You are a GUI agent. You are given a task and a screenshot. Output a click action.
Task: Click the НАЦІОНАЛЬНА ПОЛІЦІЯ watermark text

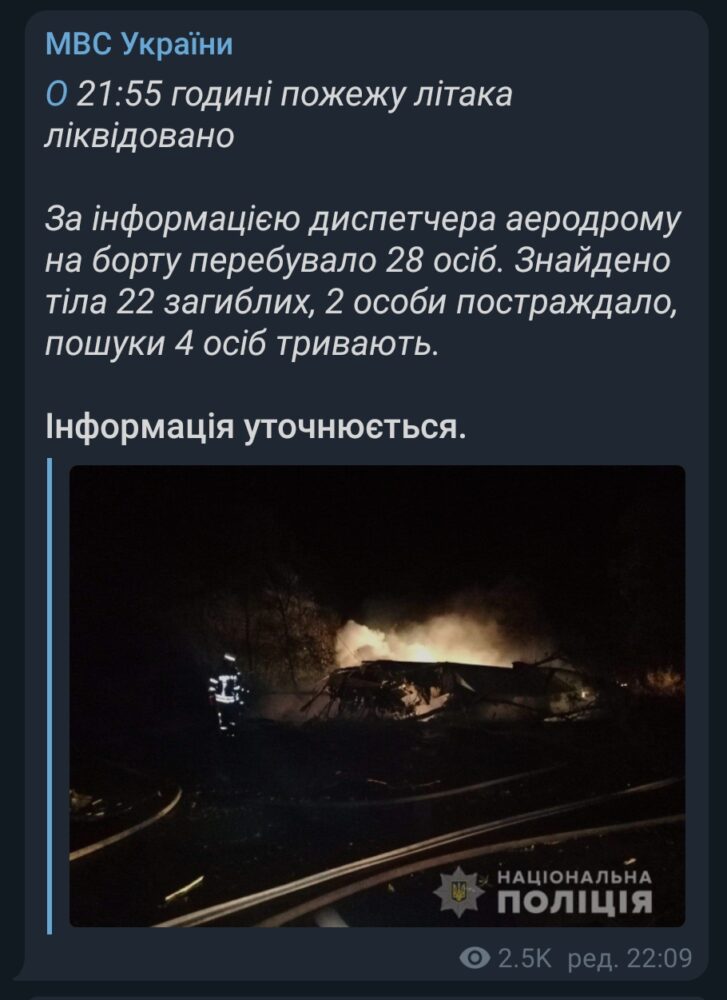[x=574, y=892]
